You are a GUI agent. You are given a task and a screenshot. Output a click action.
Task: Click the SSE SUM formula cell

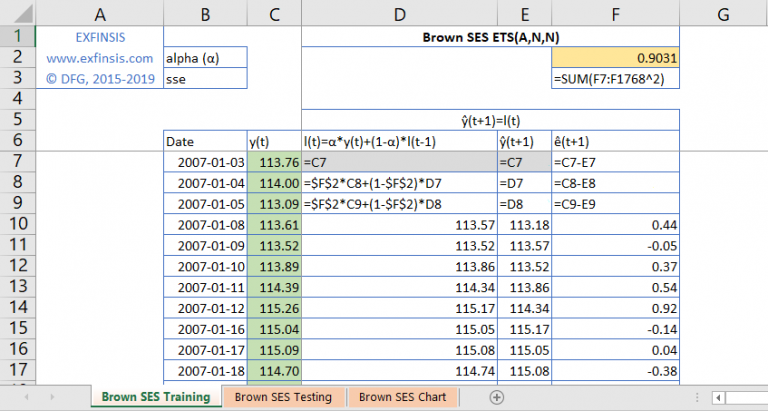click(x=615, y=79)
